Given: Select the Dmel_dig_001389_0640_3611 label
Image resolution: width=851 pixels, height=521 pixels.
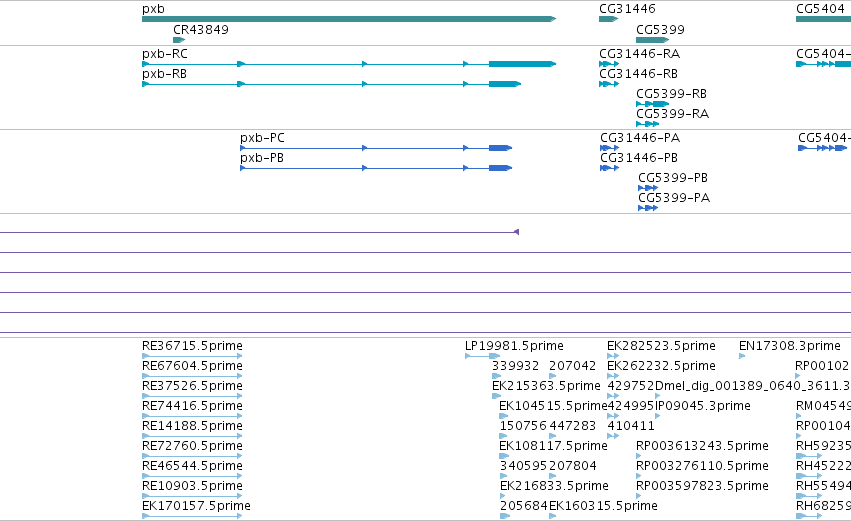Looking at the screenshot, I should pos(753,386).
